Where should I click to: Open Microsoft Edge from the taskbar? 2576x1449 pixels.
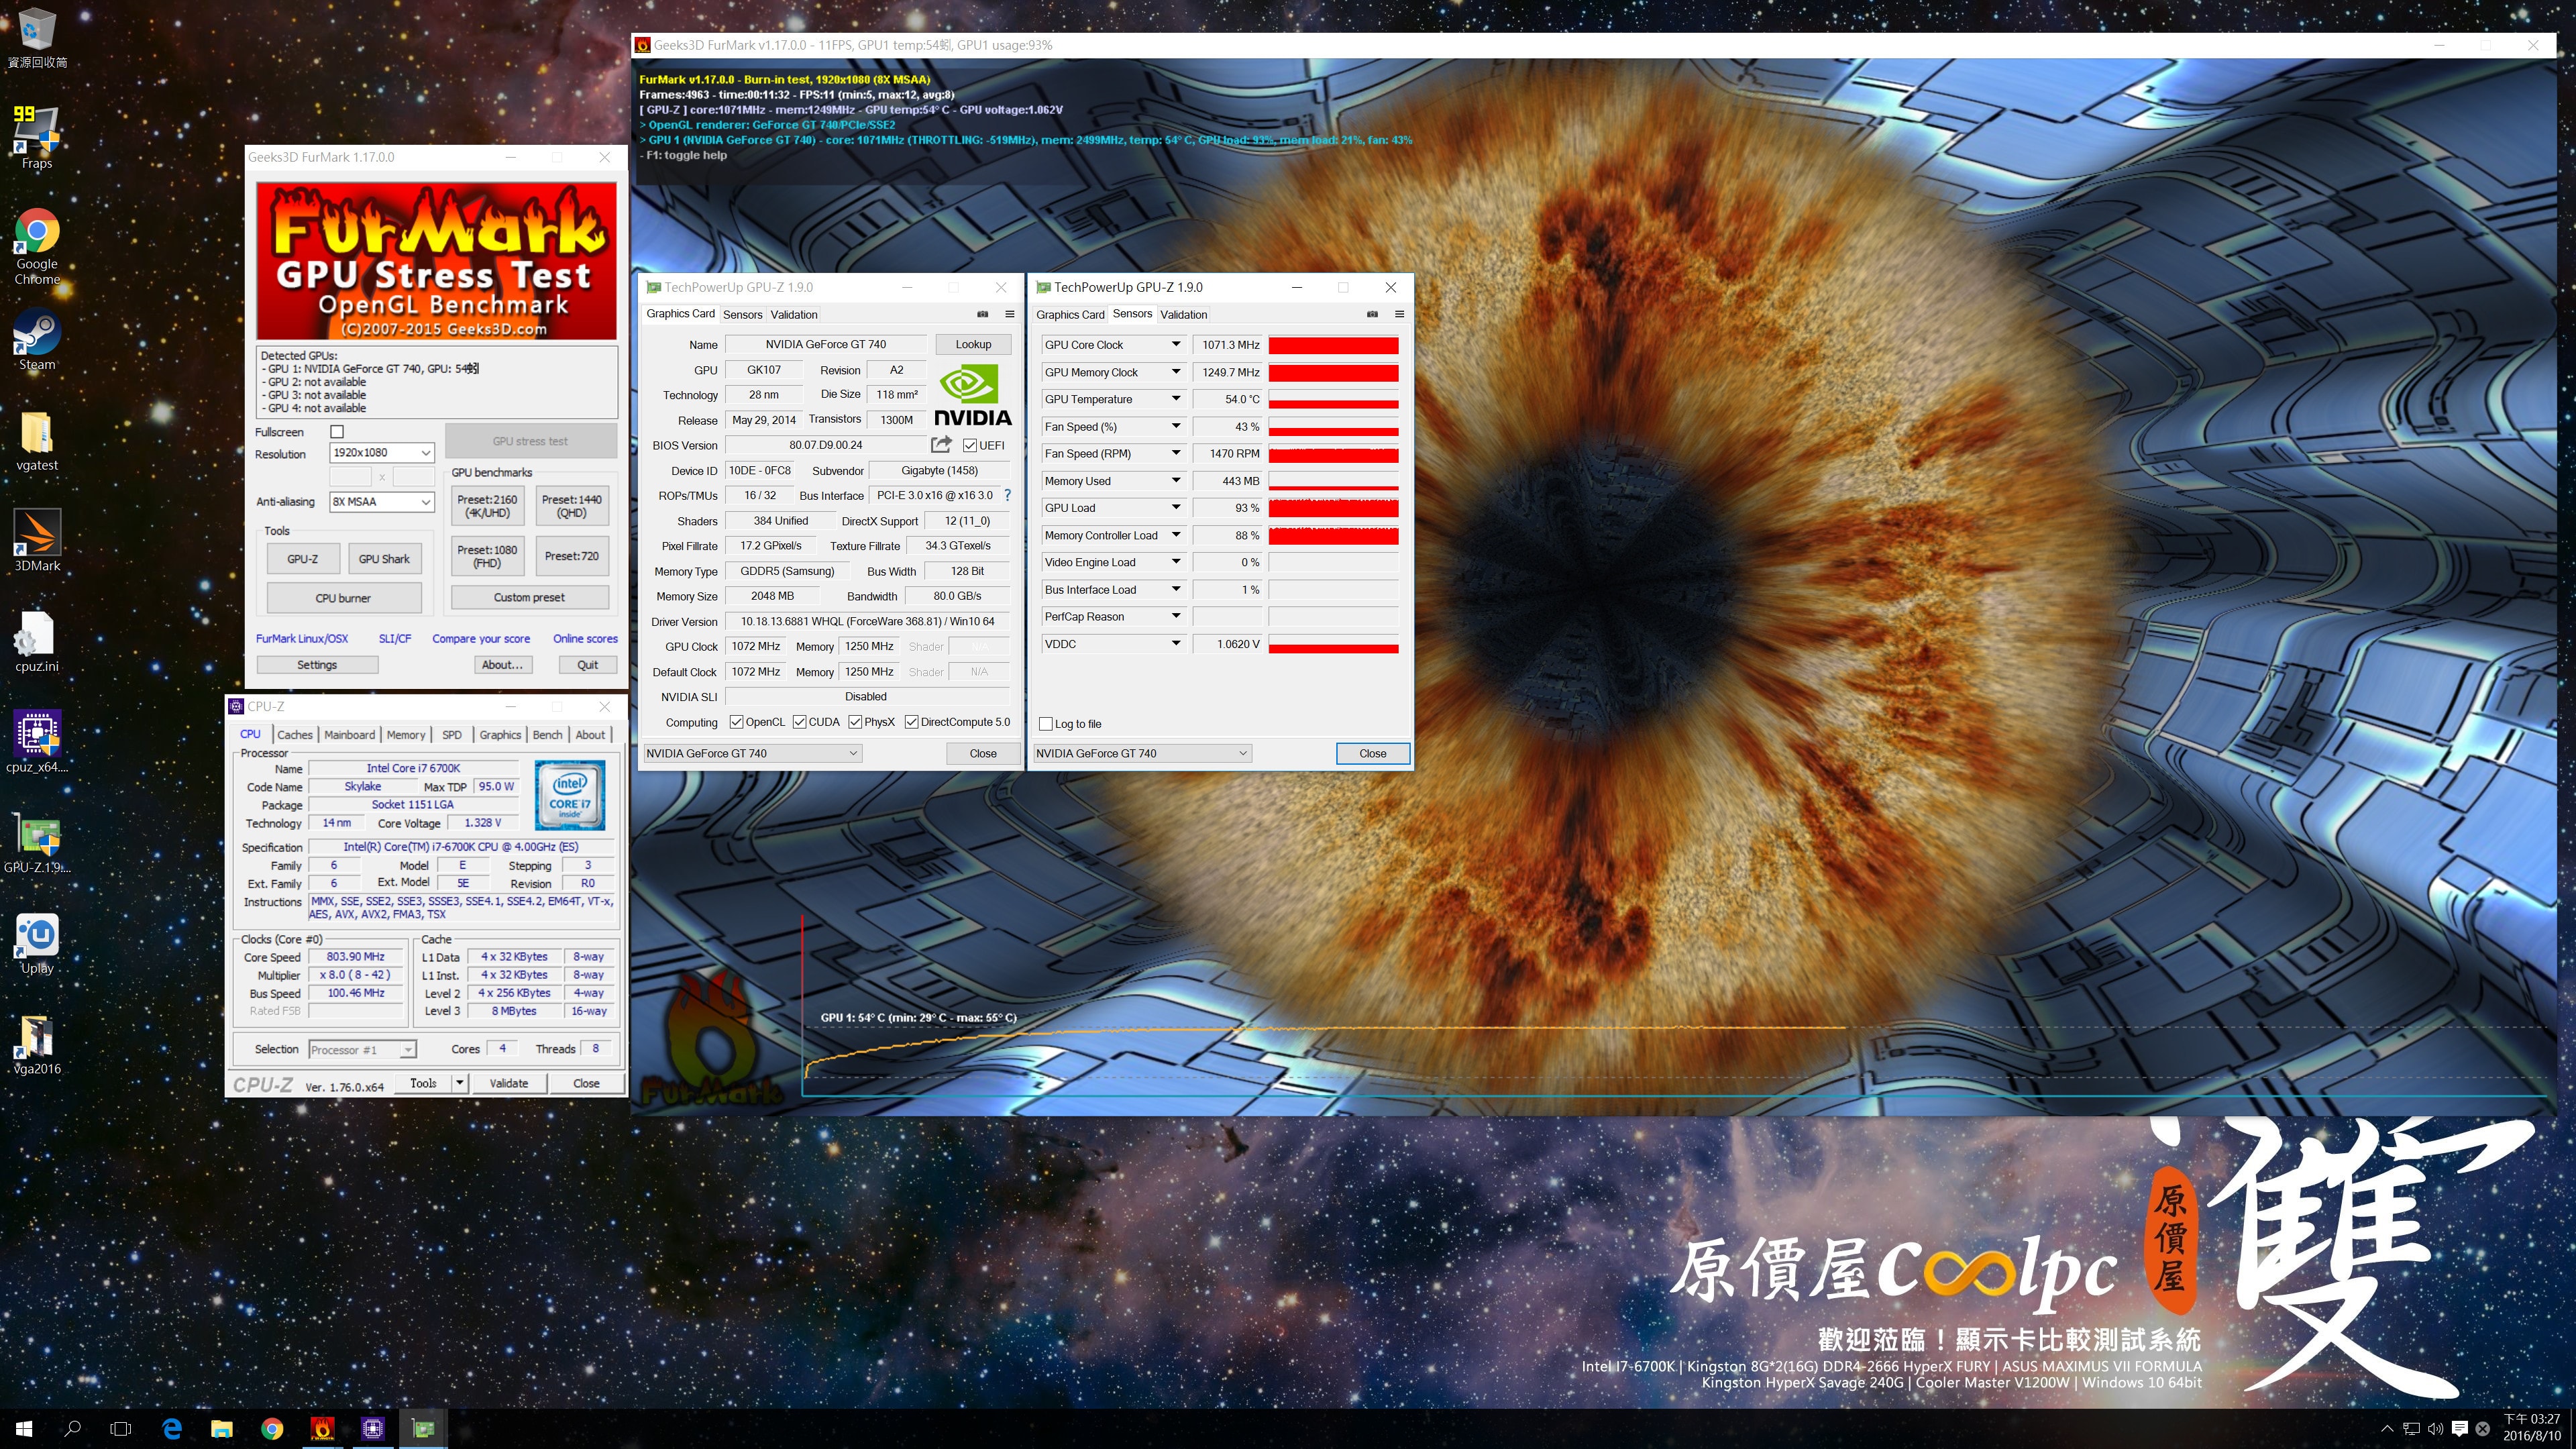172,1429
